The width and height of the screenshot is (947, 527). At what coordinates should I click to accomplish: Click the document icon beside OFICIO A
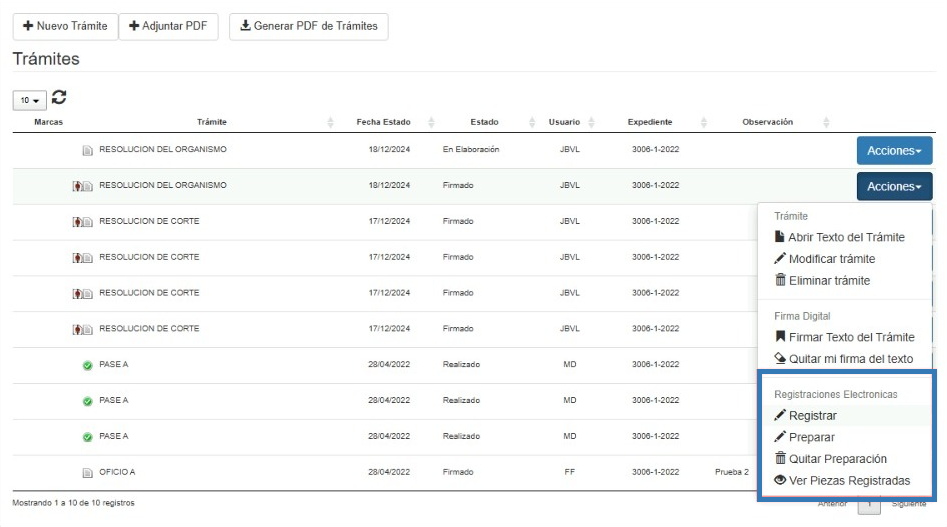87,472
